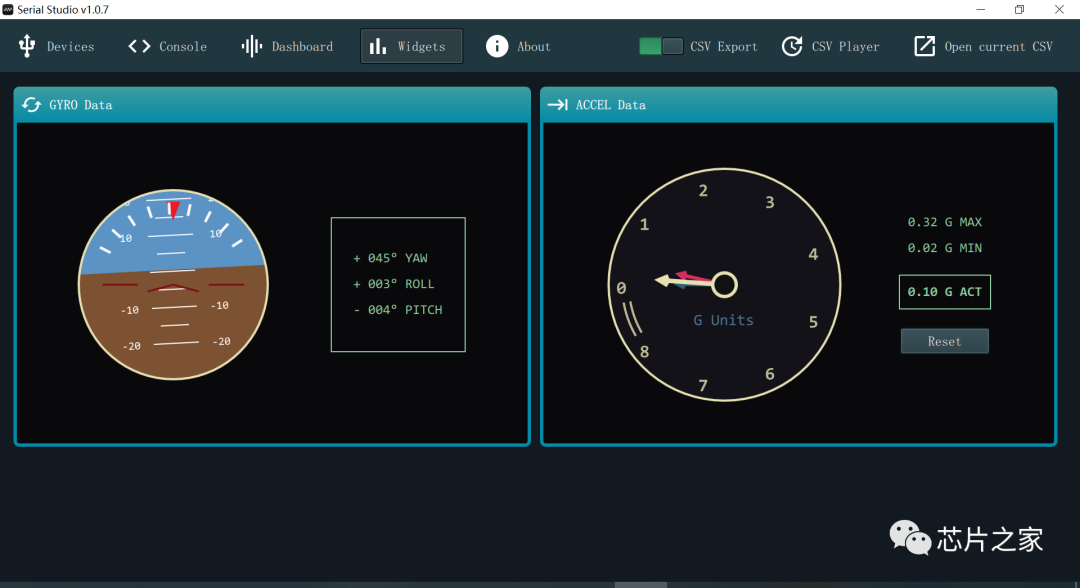Click the GYRO Data refresh icon

click(32, 105)
